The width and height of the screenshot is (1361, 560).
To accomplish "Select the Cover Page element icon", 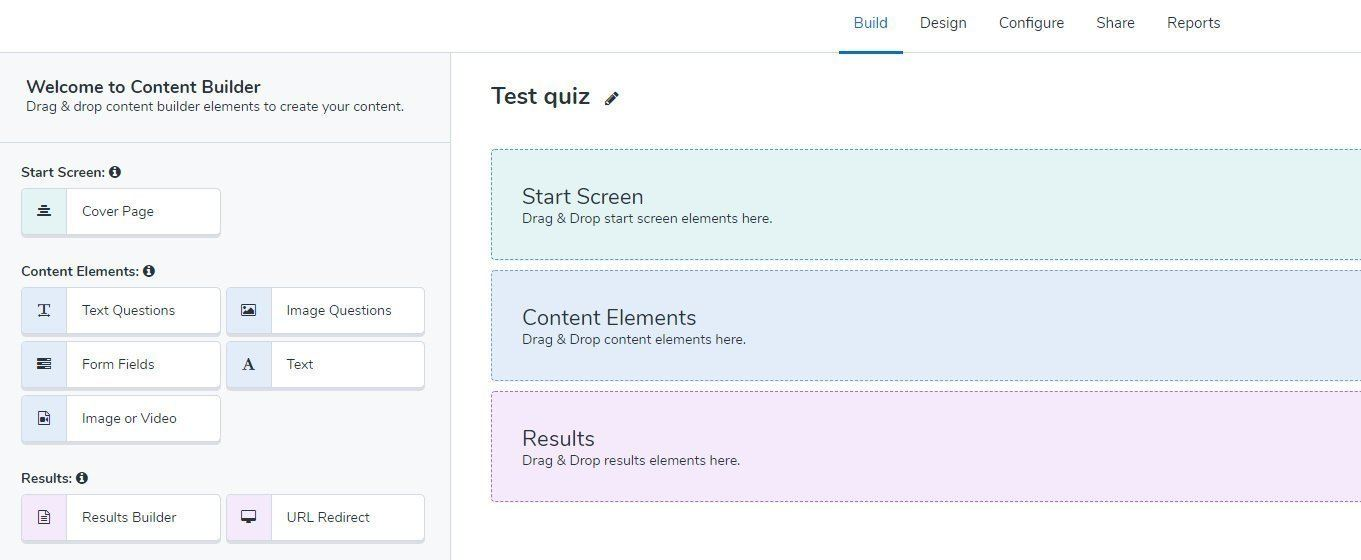I will click(44, 211).
